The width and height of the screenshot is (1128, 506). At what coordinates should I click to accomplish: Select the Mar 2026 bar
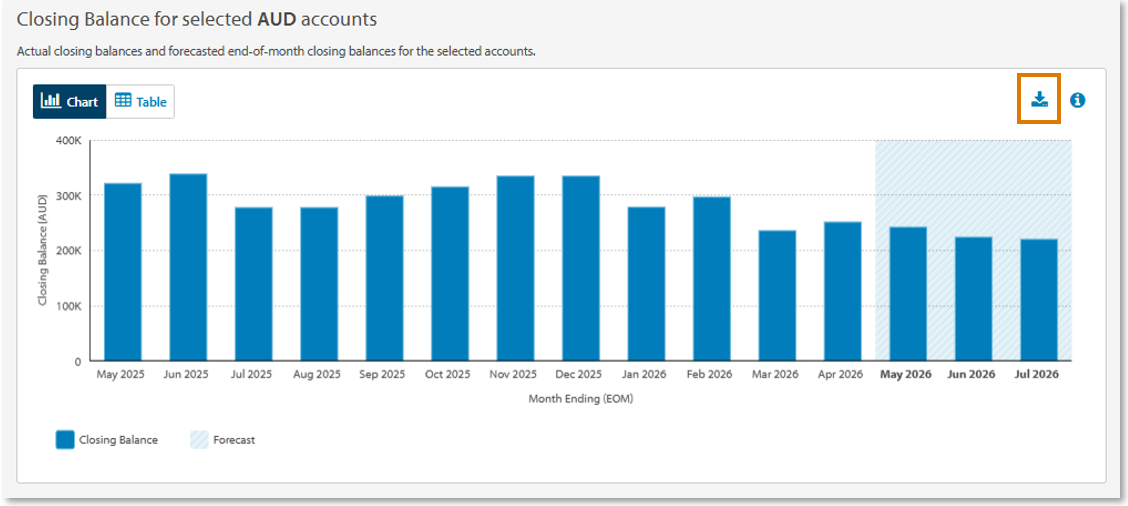coord(778,295)
